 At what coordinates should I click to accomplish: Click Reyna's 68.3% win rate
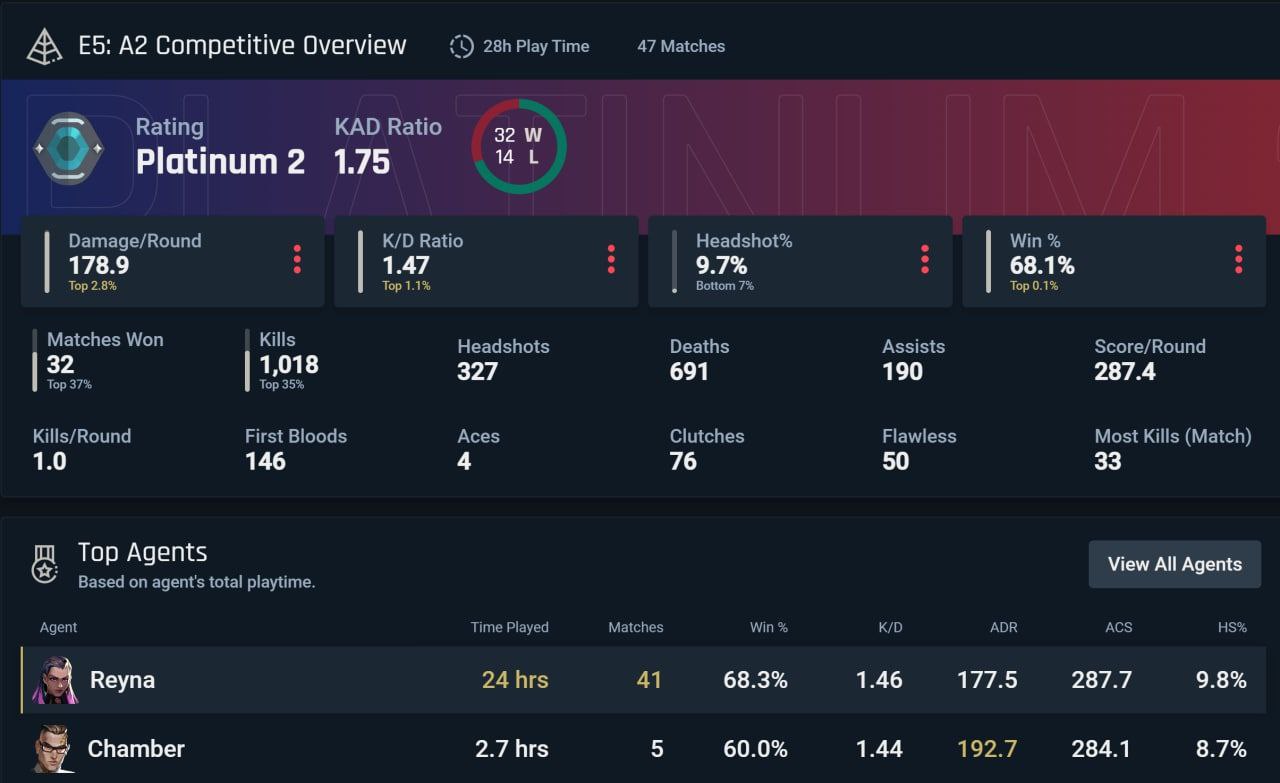tap(755, 680)
